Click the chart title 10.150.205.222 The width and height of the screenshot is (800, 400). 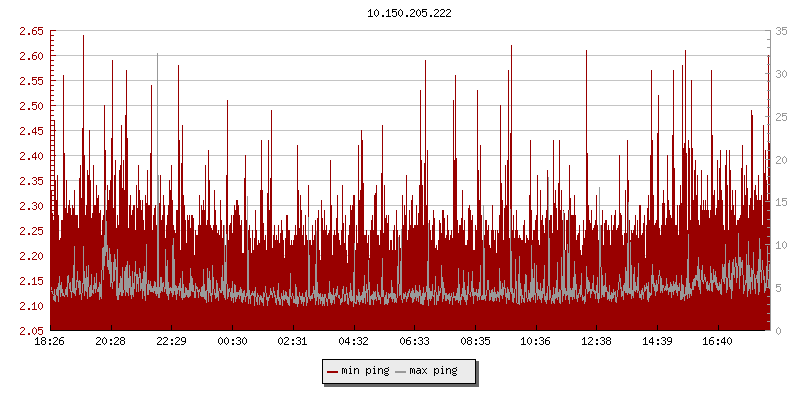[x=410, y=12]
